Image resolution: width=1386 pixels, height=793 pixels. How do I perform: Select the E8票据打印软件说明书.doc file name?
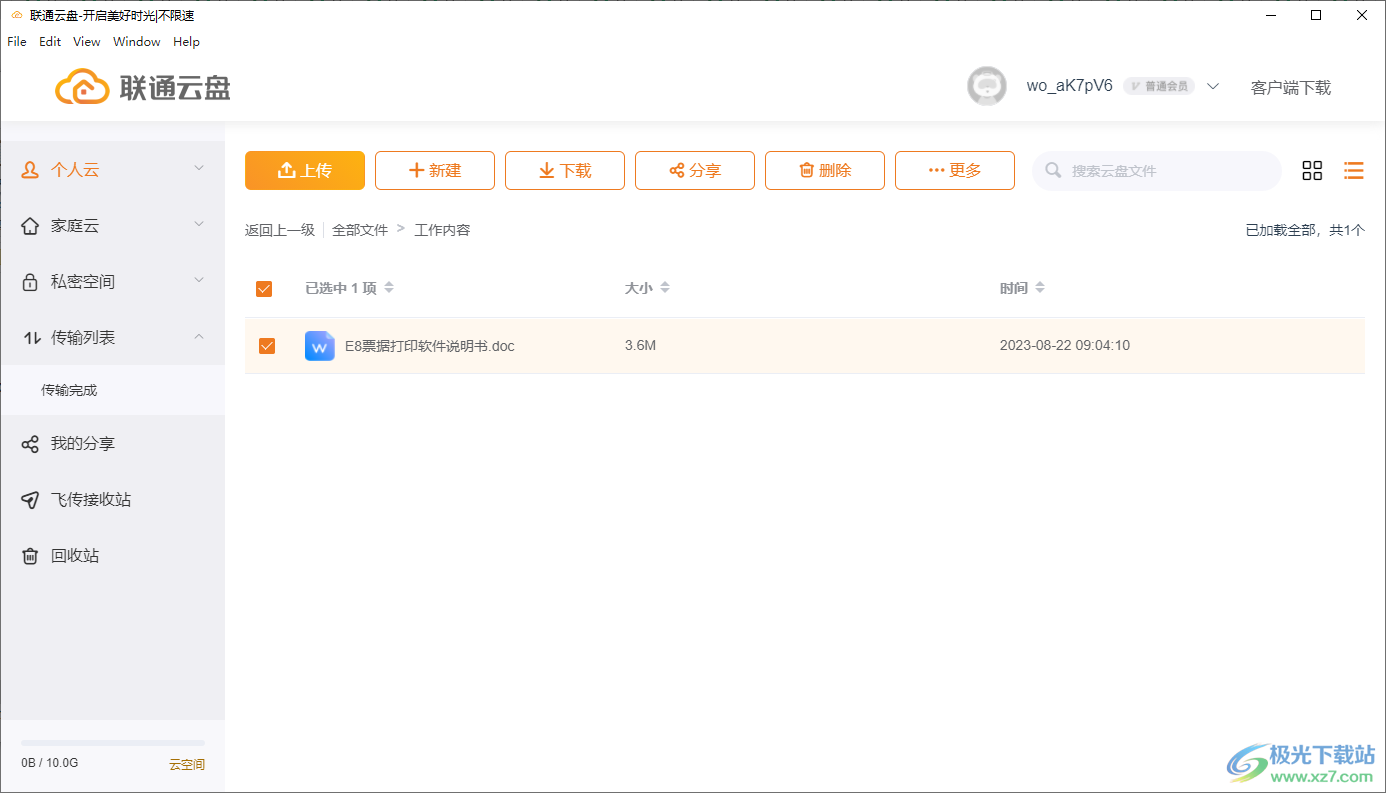click(x=430, y=346)
